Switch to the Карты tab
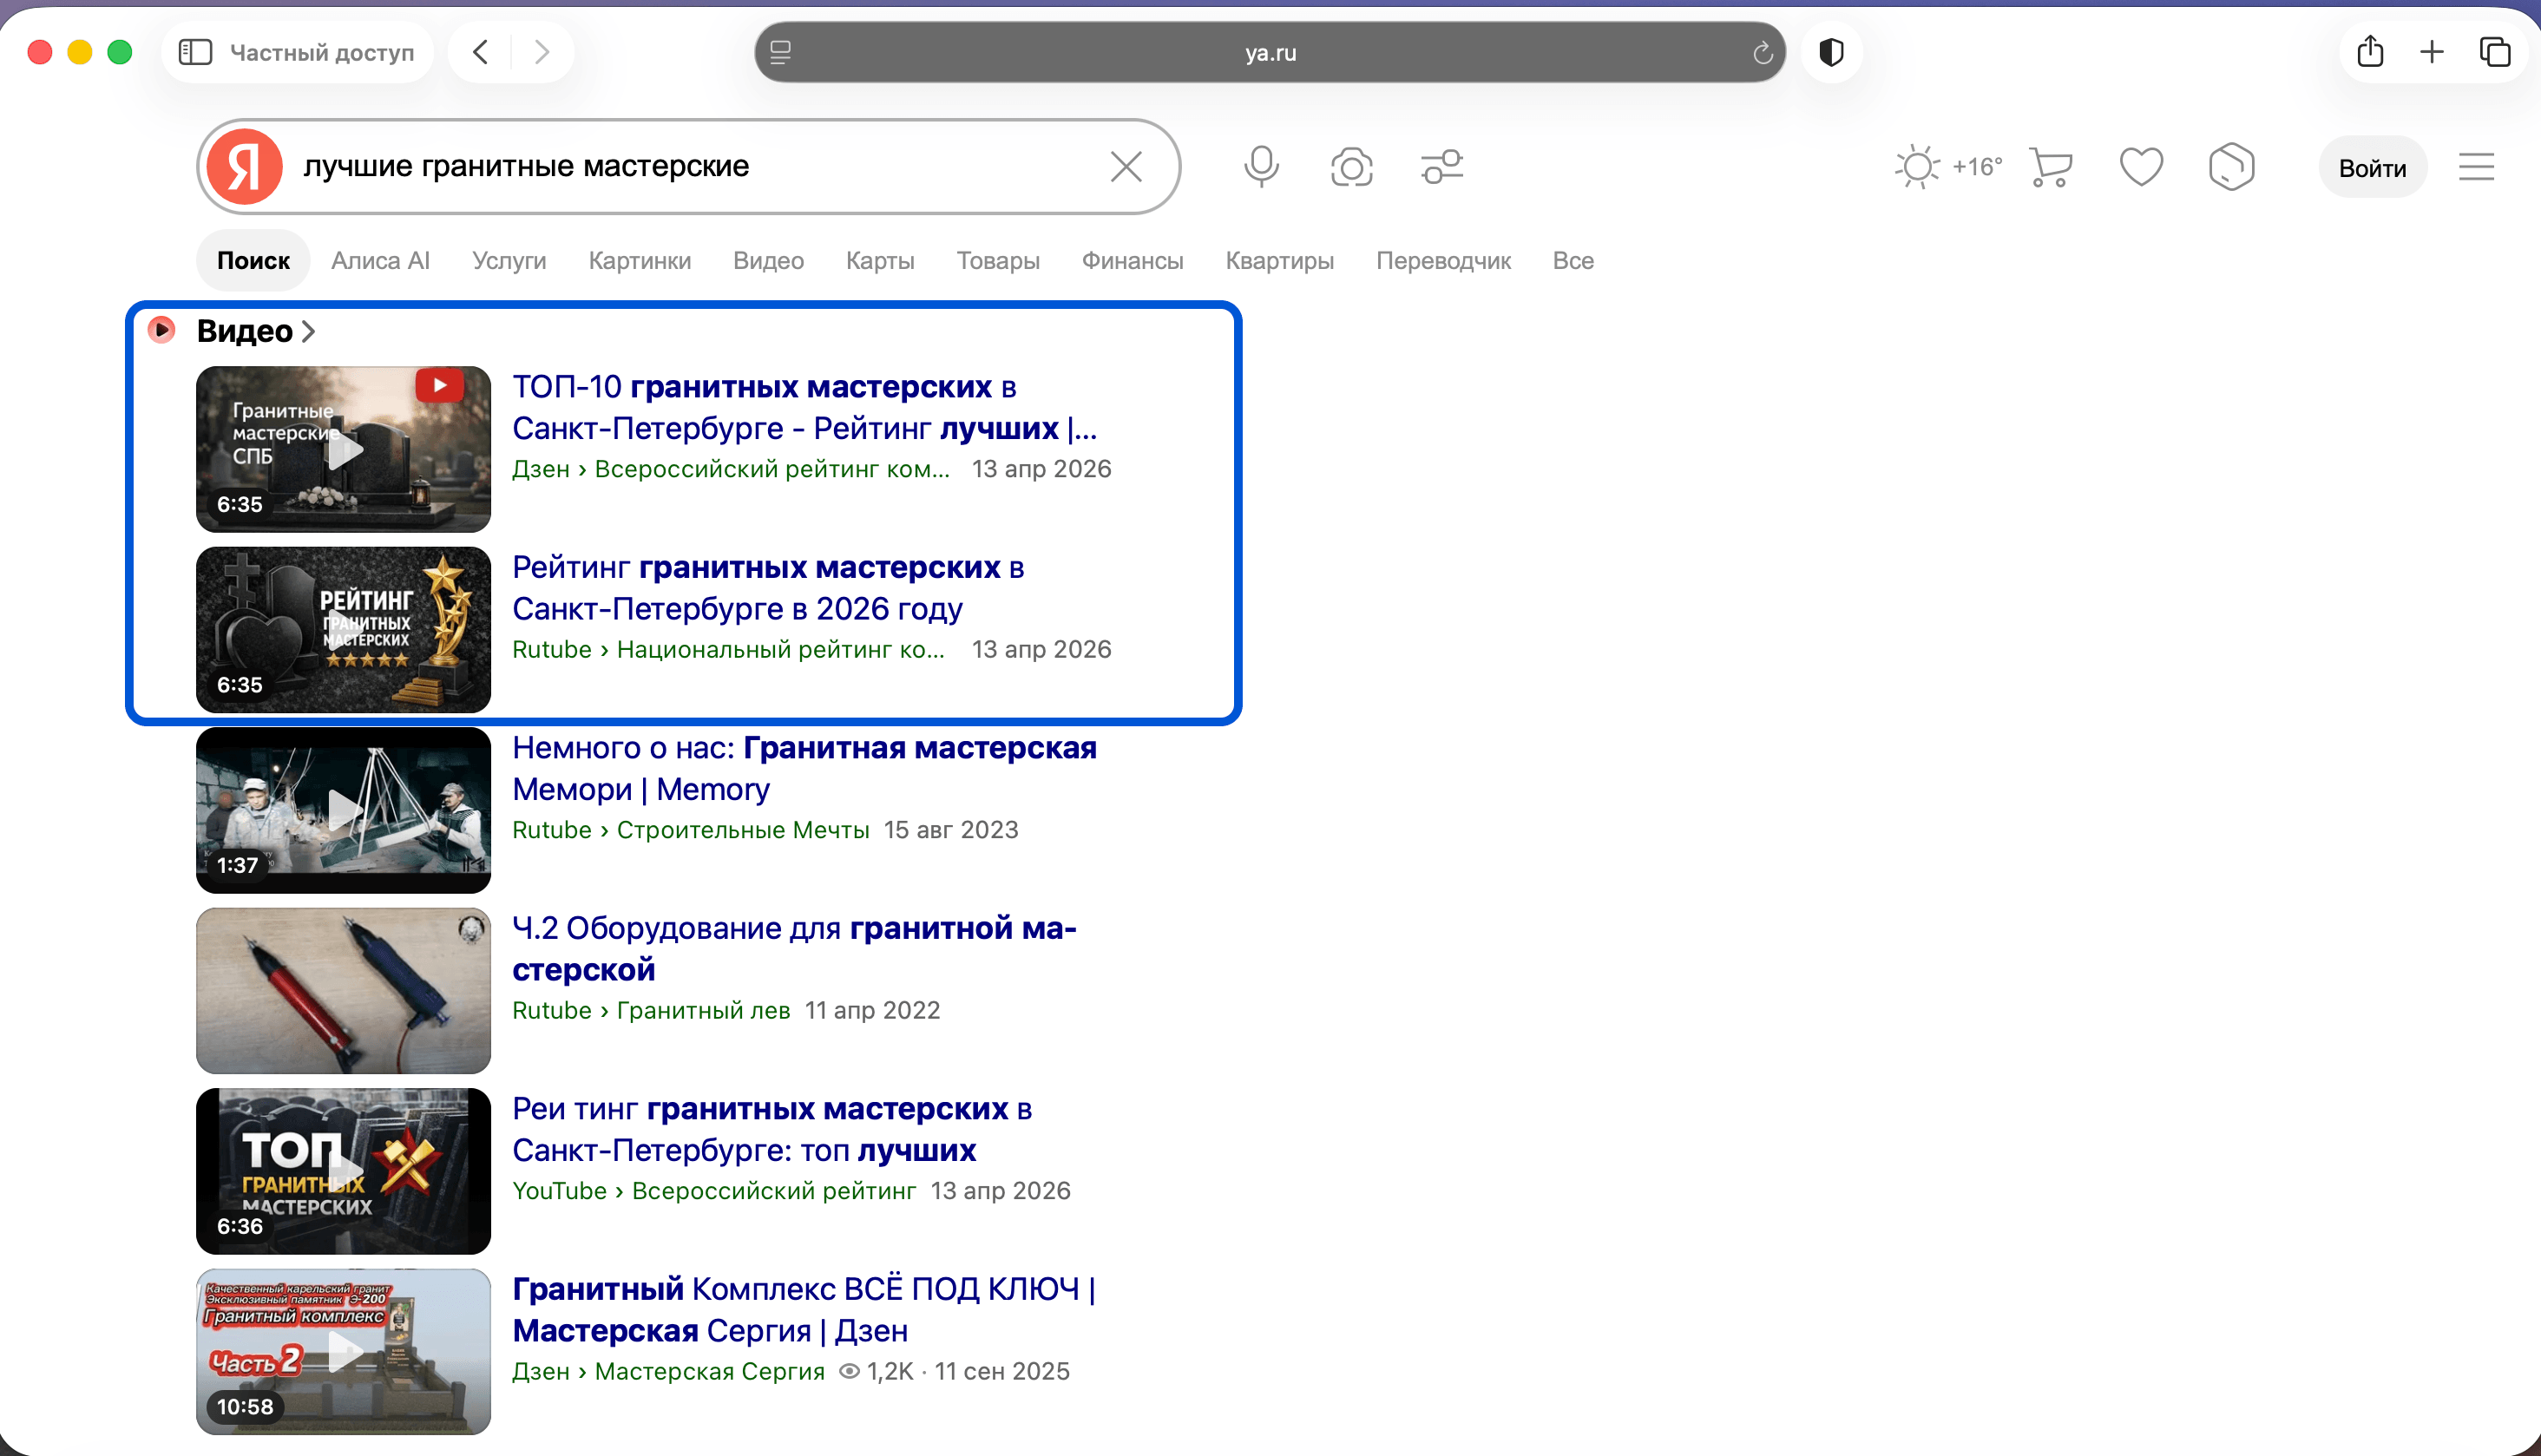This screenshot has width=2541, height=1456. [880, 260]
